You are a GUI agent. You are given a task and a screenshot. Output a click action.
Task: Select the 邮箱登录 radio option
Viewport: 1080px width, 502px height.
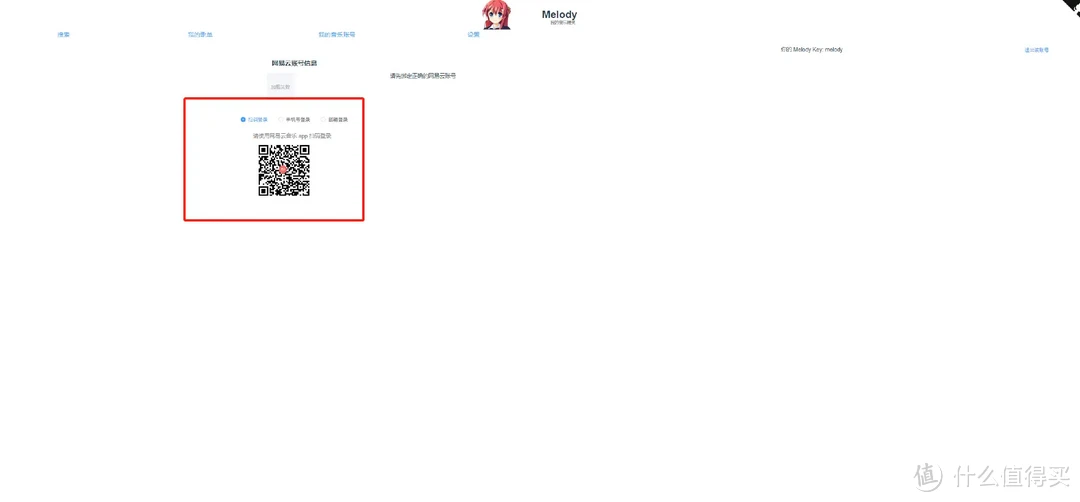point(334,120)
